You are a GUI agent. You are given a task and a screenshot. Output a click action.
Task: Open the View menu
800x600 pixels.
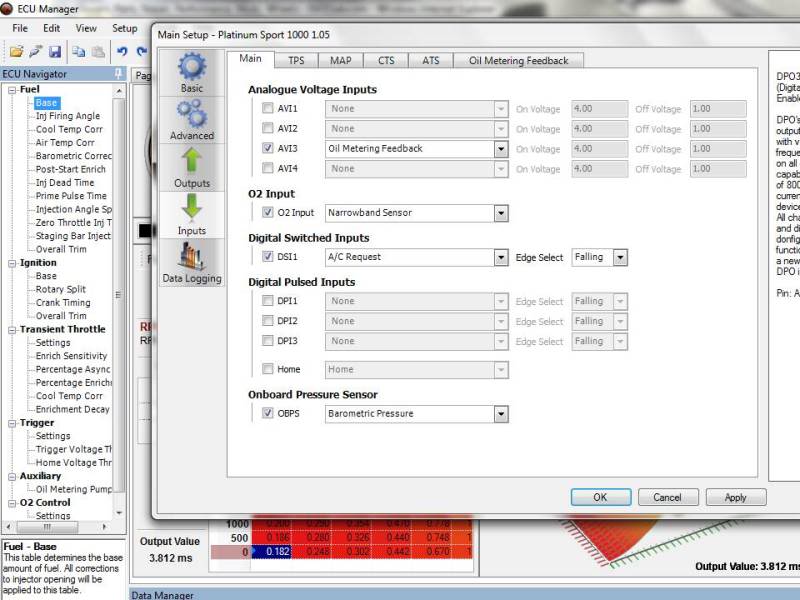[86, 29]
